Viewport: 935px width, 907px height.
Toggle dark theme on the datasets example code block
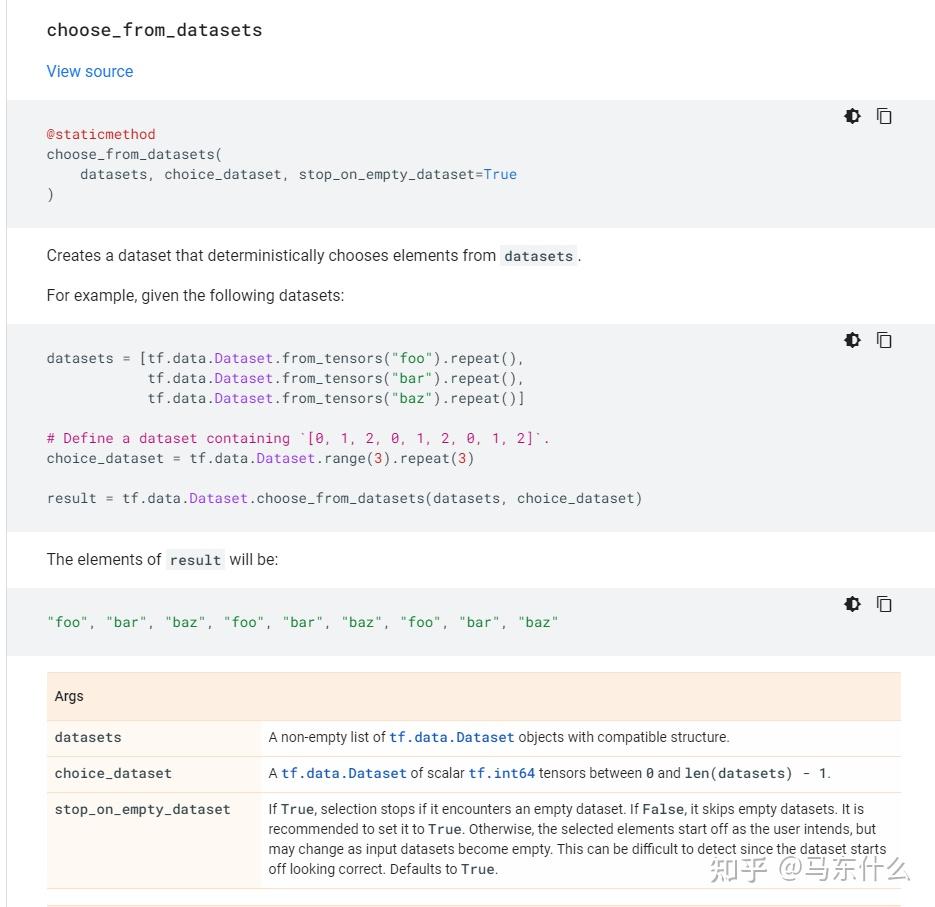[852, 340]
